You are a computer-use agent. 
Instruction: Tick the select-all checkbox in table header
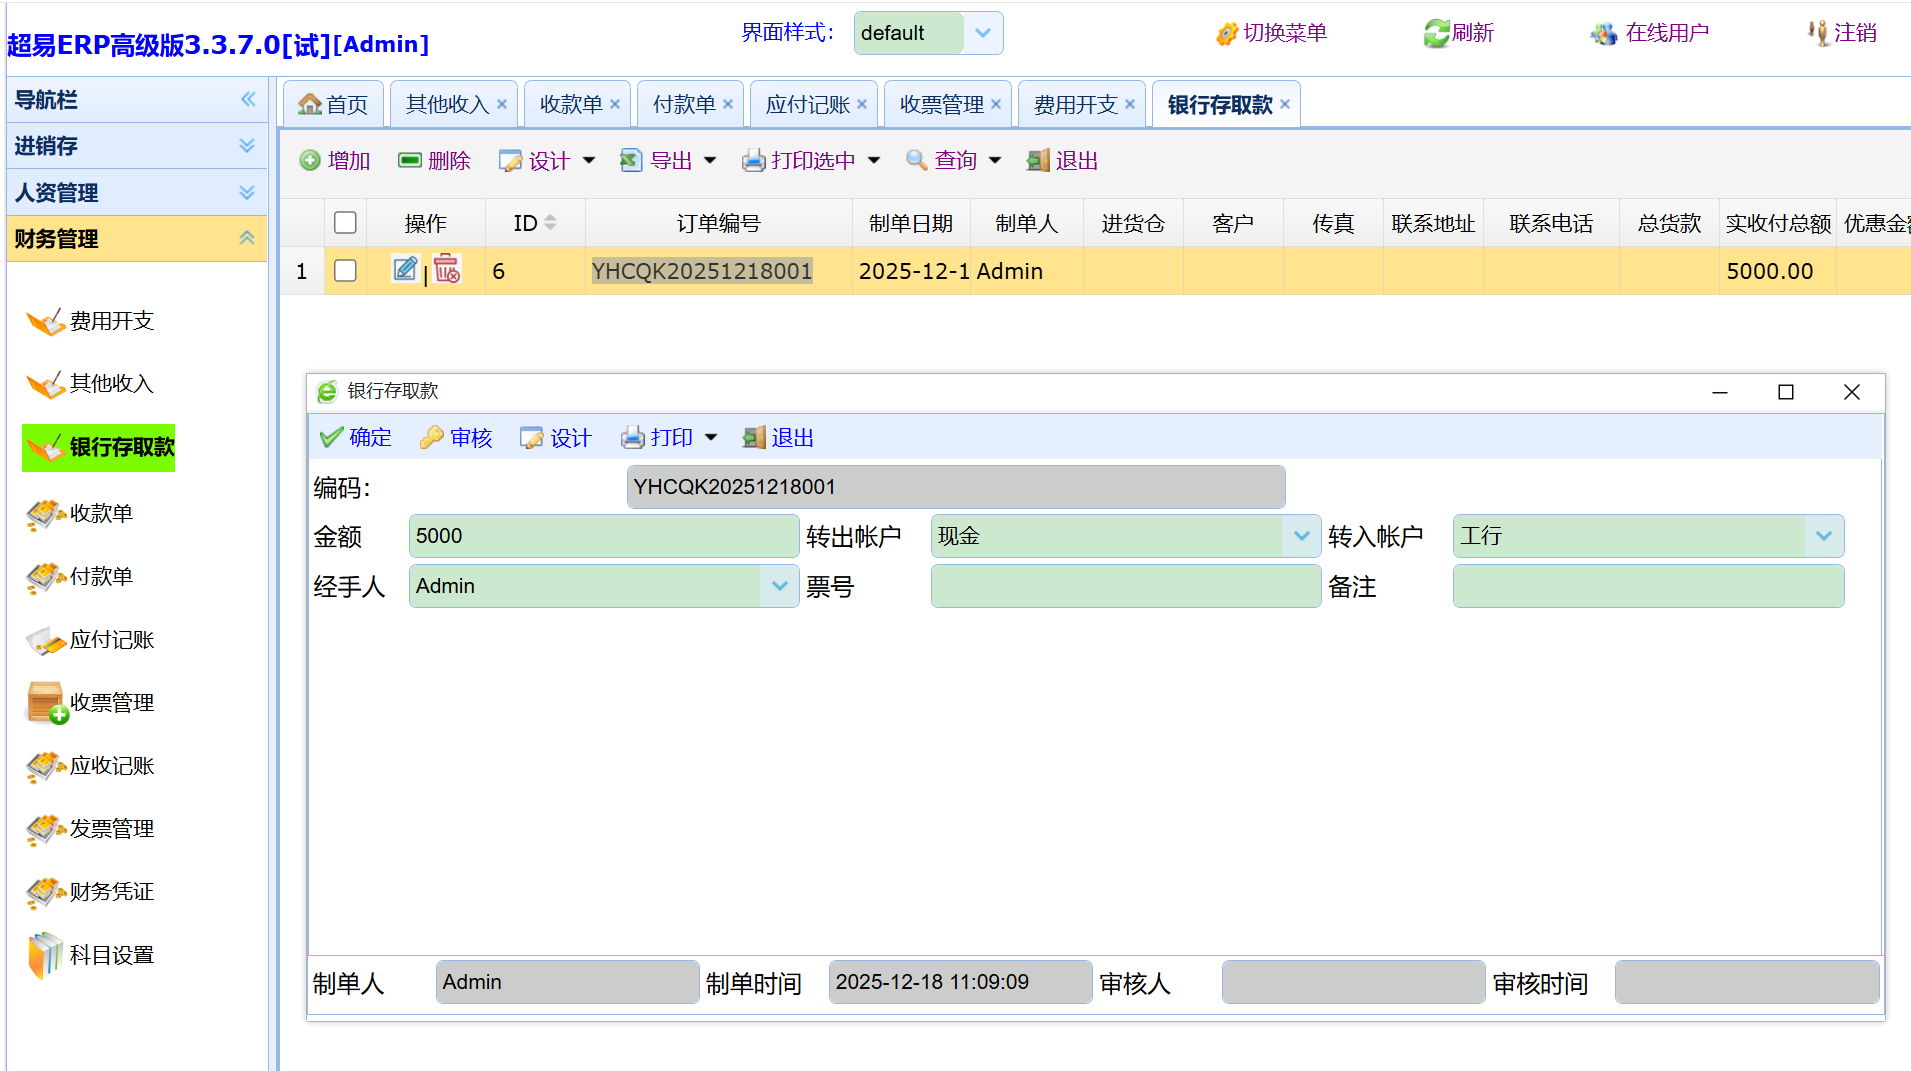(x=345, y=223)
